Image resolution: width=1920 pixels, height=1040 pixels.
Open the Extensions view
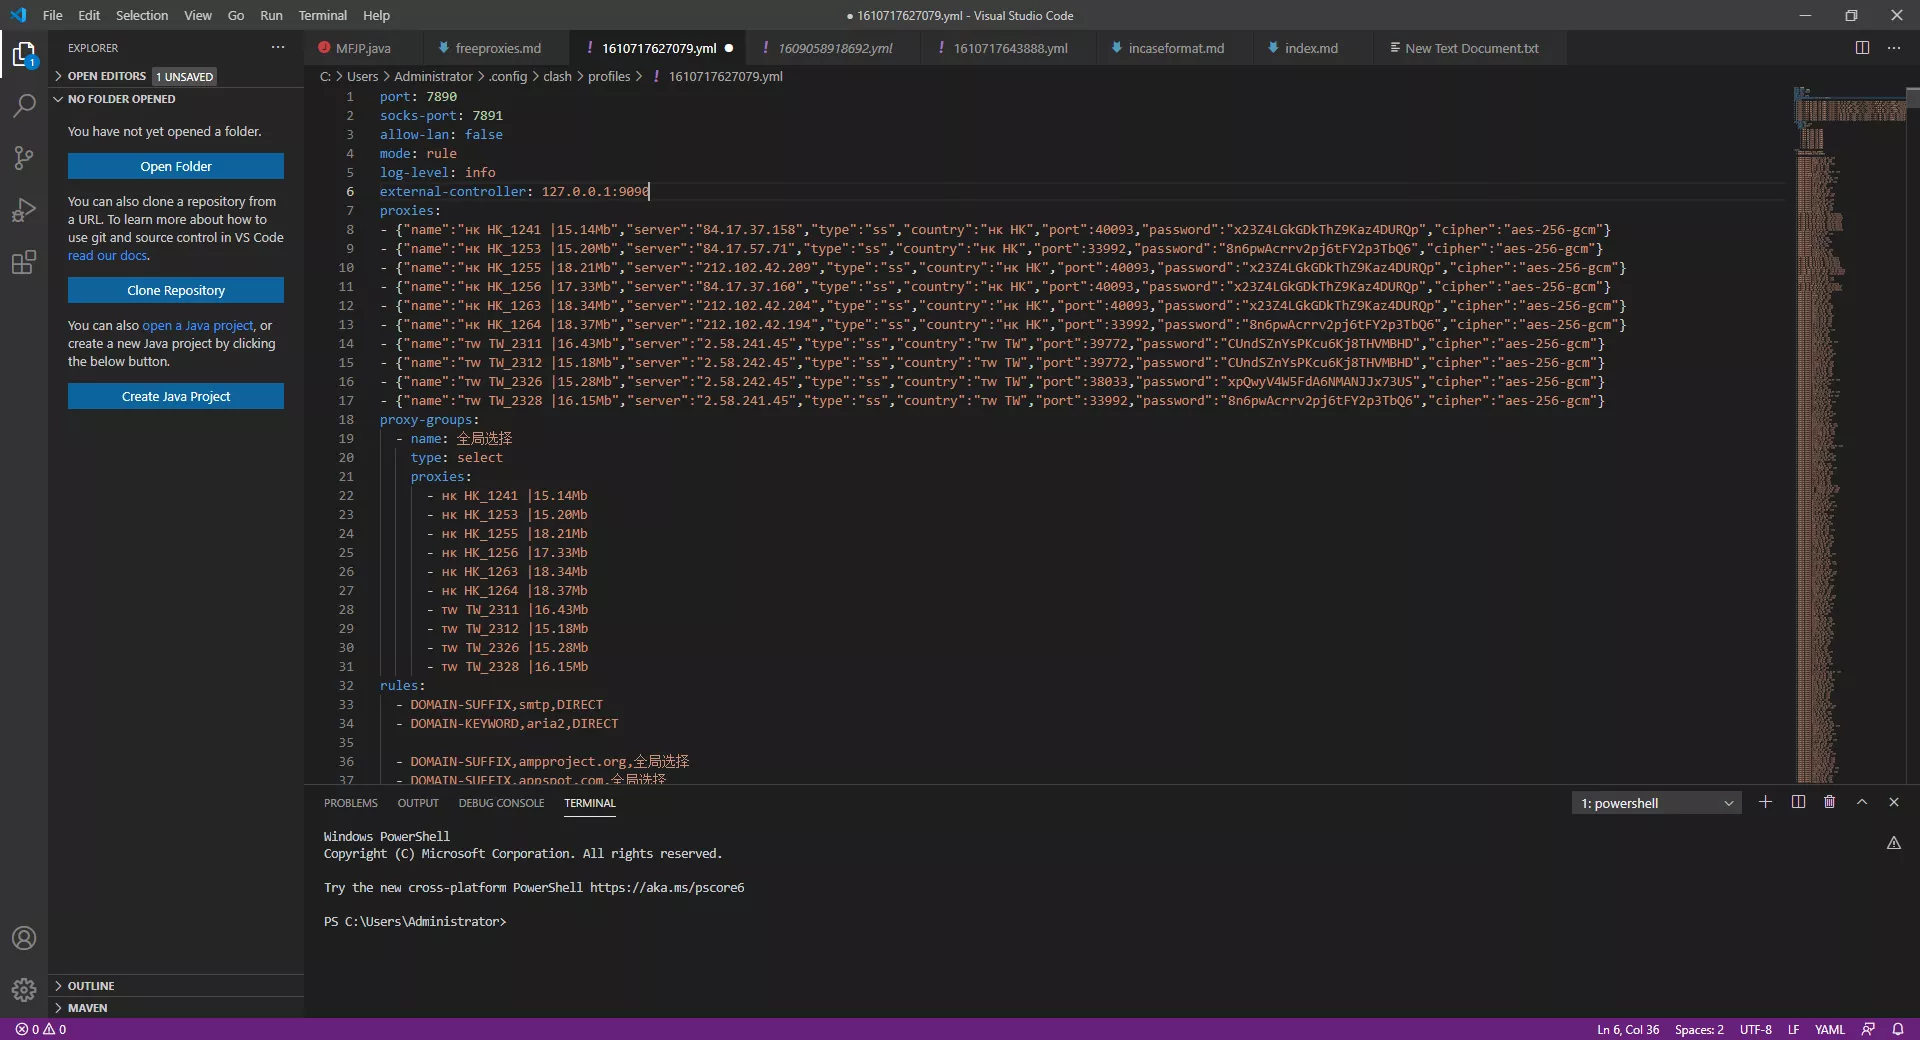click(24, 263)
